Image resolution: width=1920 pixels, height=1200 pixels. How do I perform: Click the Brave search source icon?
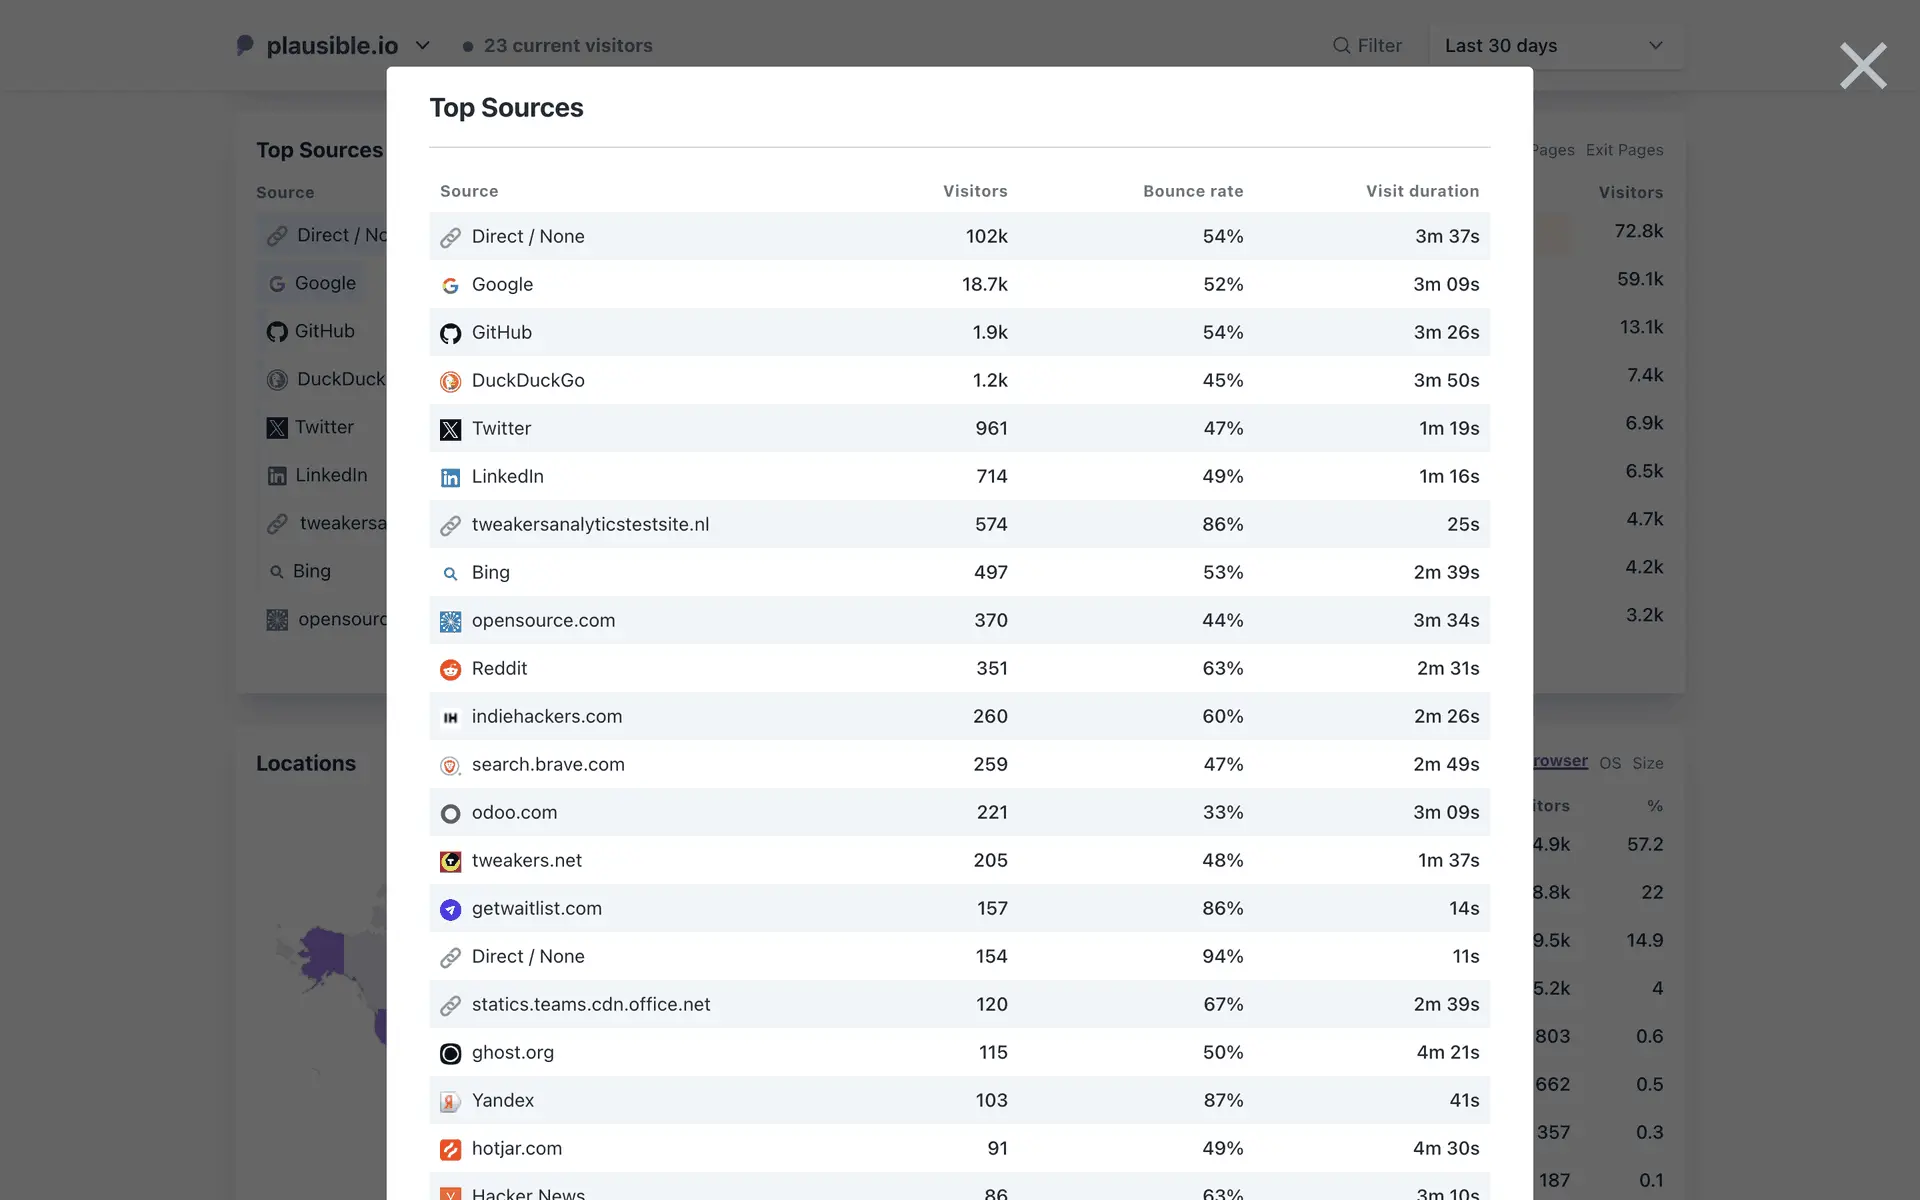coord(450,765)
